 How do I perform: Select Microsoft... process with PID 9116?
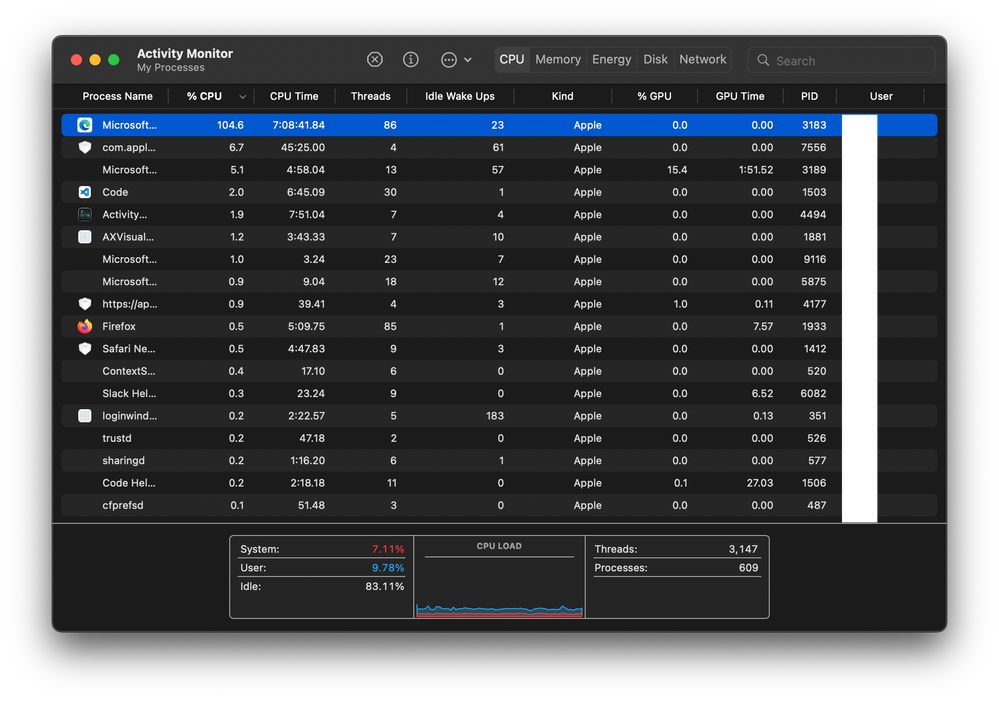coord(499,259)
